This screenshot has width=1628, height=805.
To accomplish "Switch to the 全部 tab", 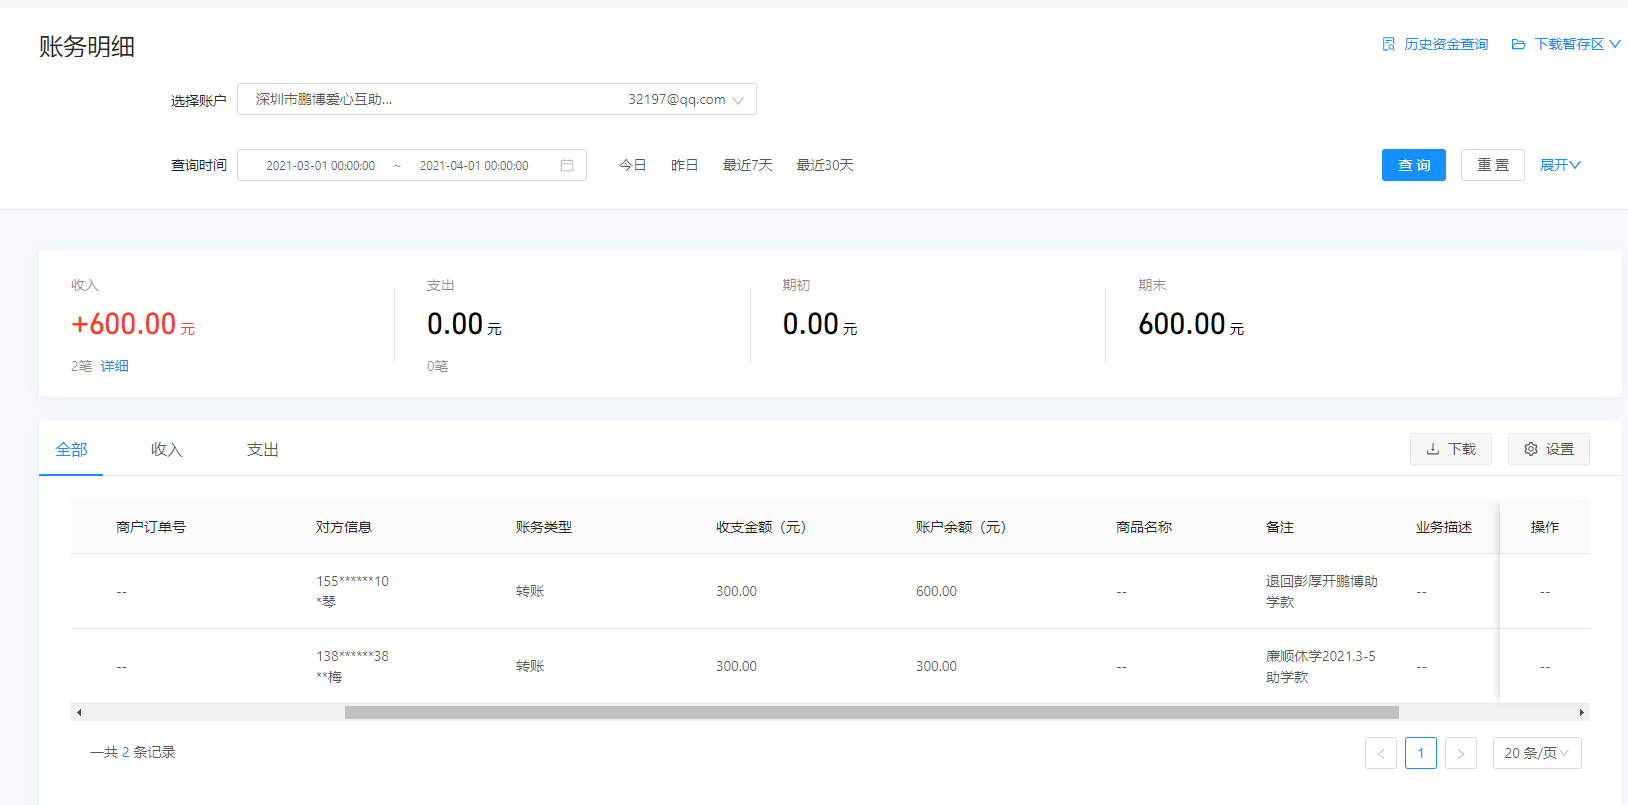I will (71, 450).
